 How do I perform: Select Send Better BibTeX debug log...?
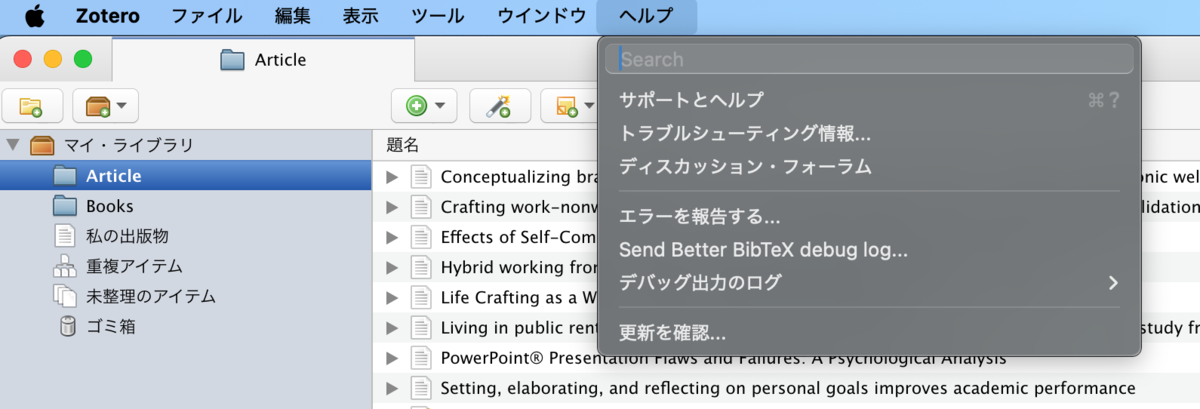click(x=869, y=249)
